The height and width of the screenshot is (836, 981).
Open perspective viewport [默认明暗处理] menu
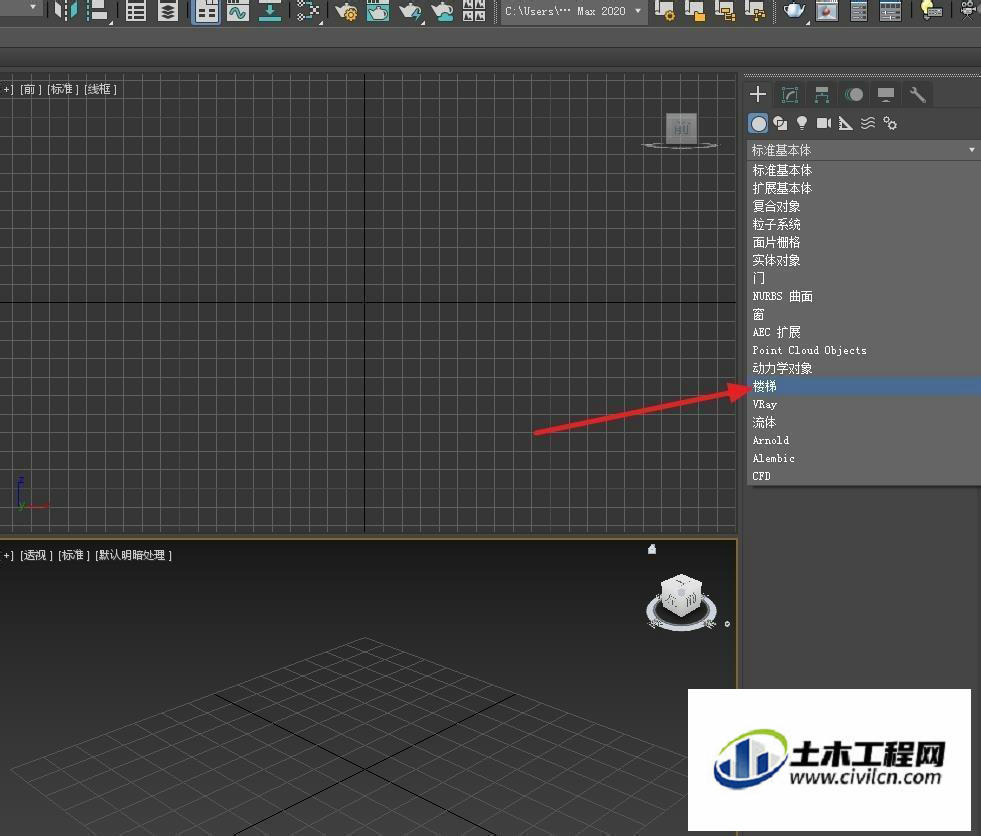point(133,555)
